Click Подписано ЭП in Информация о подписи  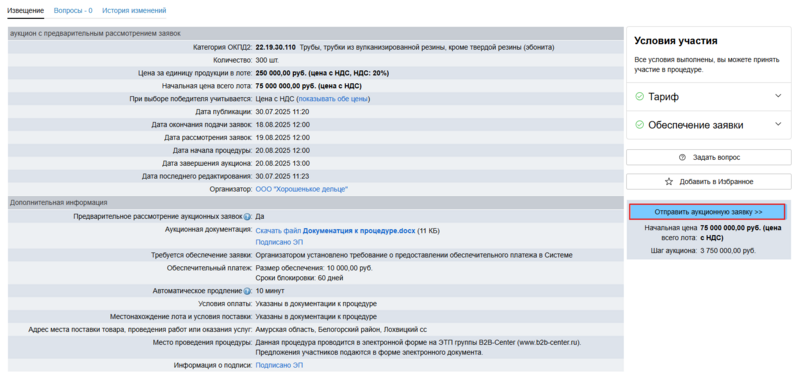click(x=279, y=365)
